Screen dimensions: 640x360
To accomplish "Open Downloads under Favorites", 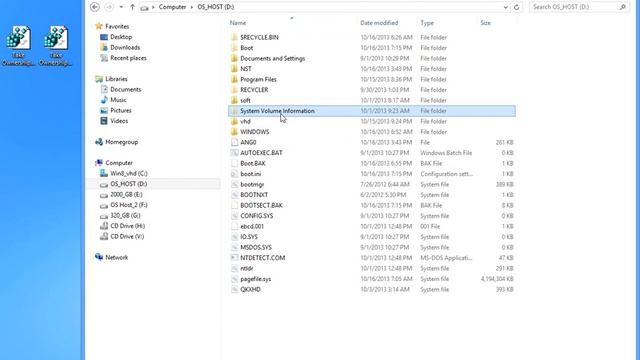I will pos(125,47).
